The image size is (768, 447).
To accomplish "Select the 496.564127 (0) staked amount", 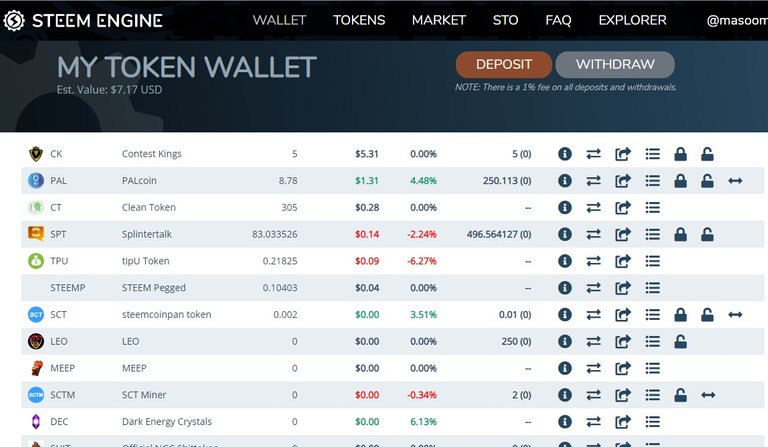I will pyautogui.click(x=499, y=234).
